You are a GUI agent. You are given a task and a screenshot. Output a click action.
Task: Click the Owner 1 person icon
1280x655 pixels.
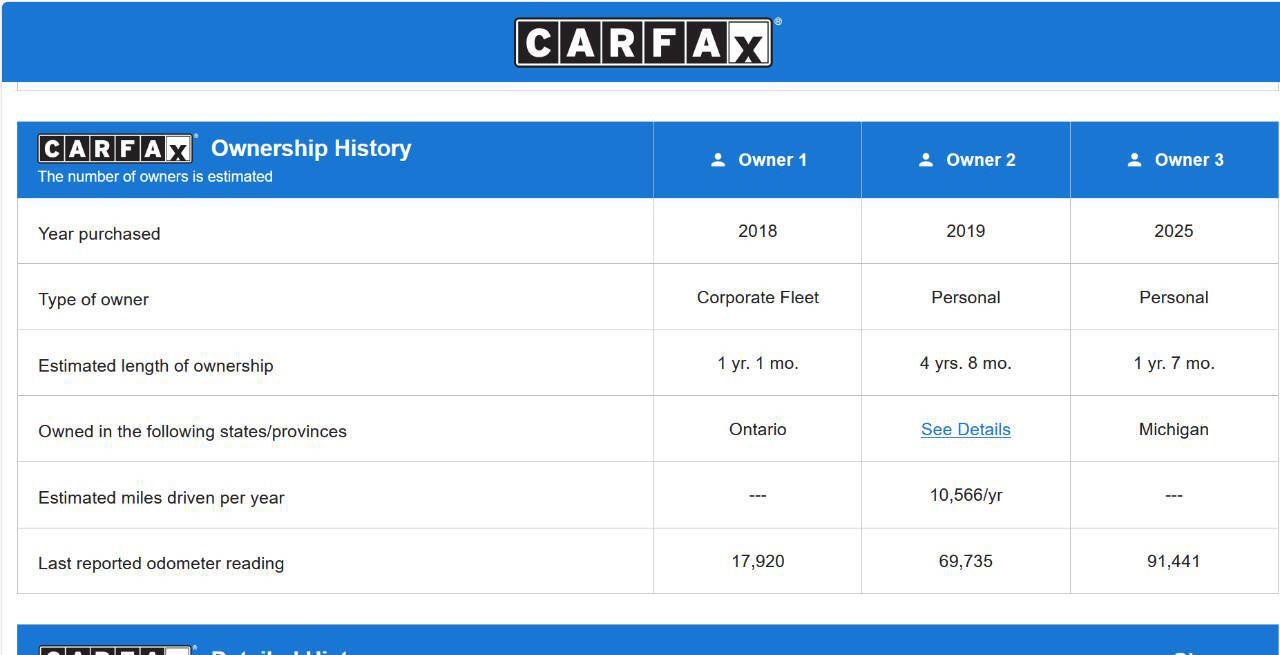point(718,160)
